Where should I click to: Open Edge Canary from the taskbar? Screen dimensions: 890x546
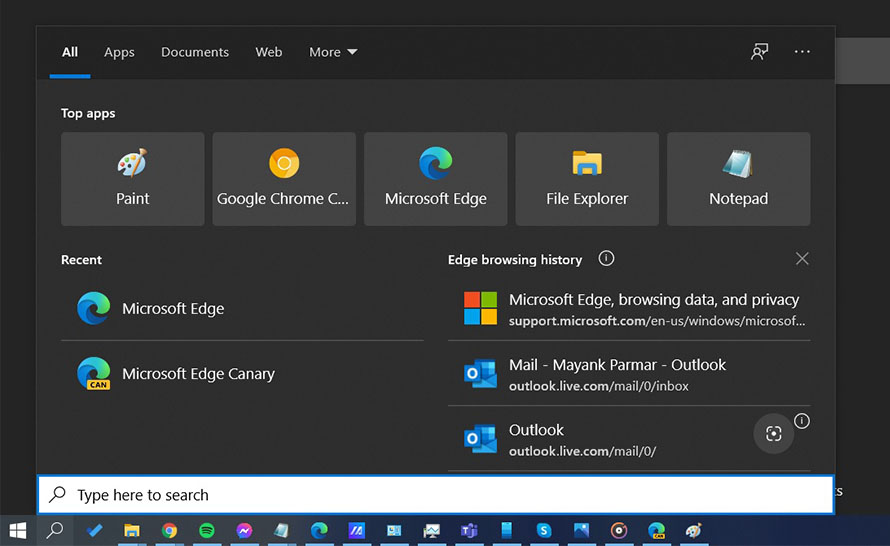tap(656, 531)
